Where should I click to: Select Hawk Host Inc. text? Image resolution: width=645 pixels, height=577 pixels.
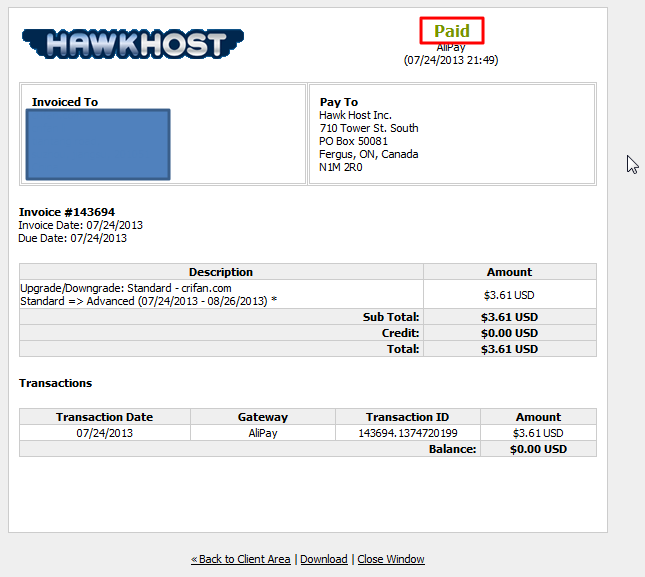point(355,115)
